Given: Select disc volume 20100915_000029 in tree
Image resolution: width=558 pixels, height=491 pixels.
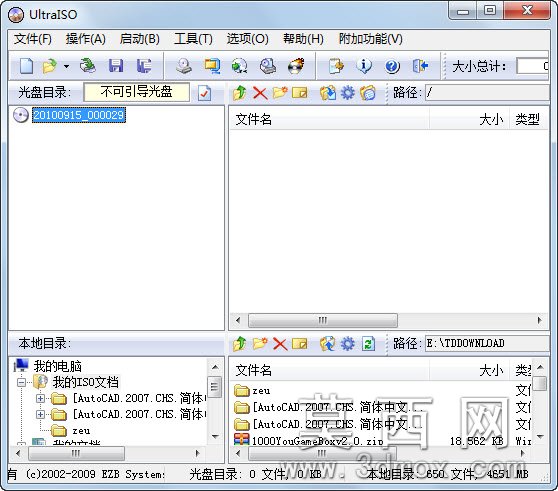Looking at the screenshot, I should pyautogui.click(x=79, y=115).
